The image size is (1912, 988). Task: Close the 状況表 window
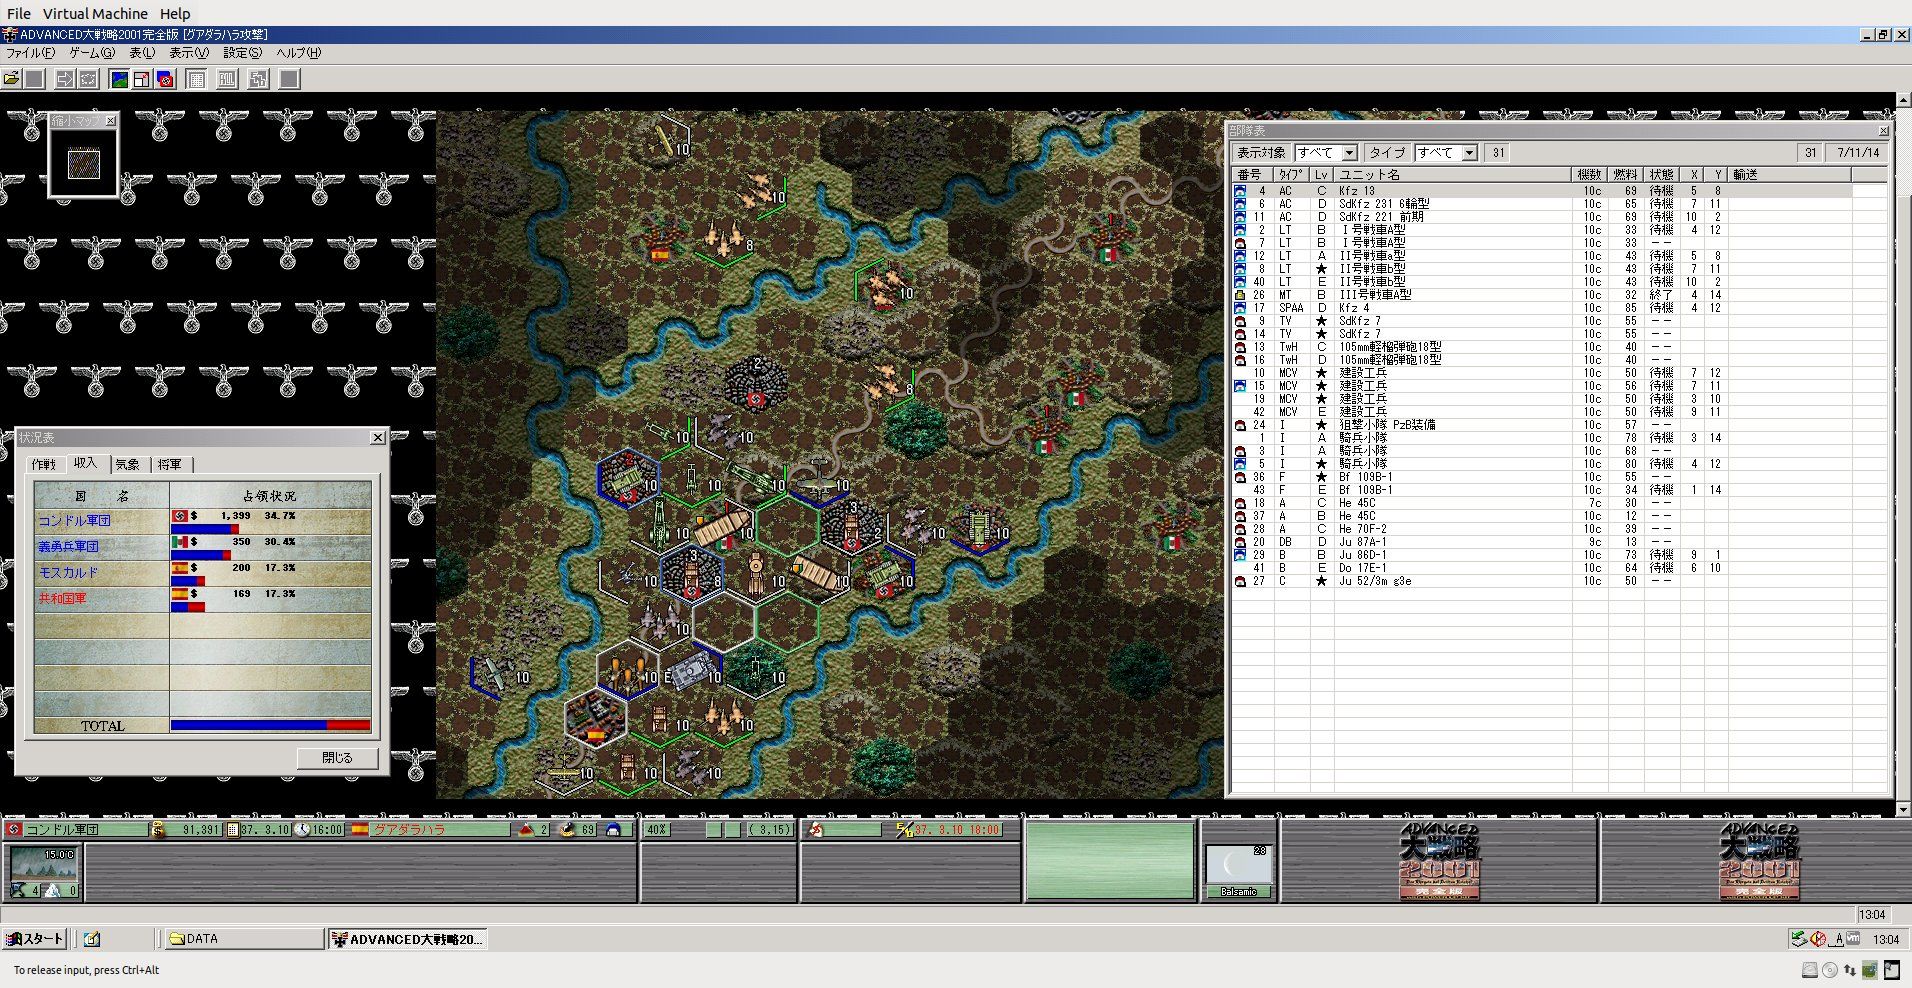[x=377, y=437]
